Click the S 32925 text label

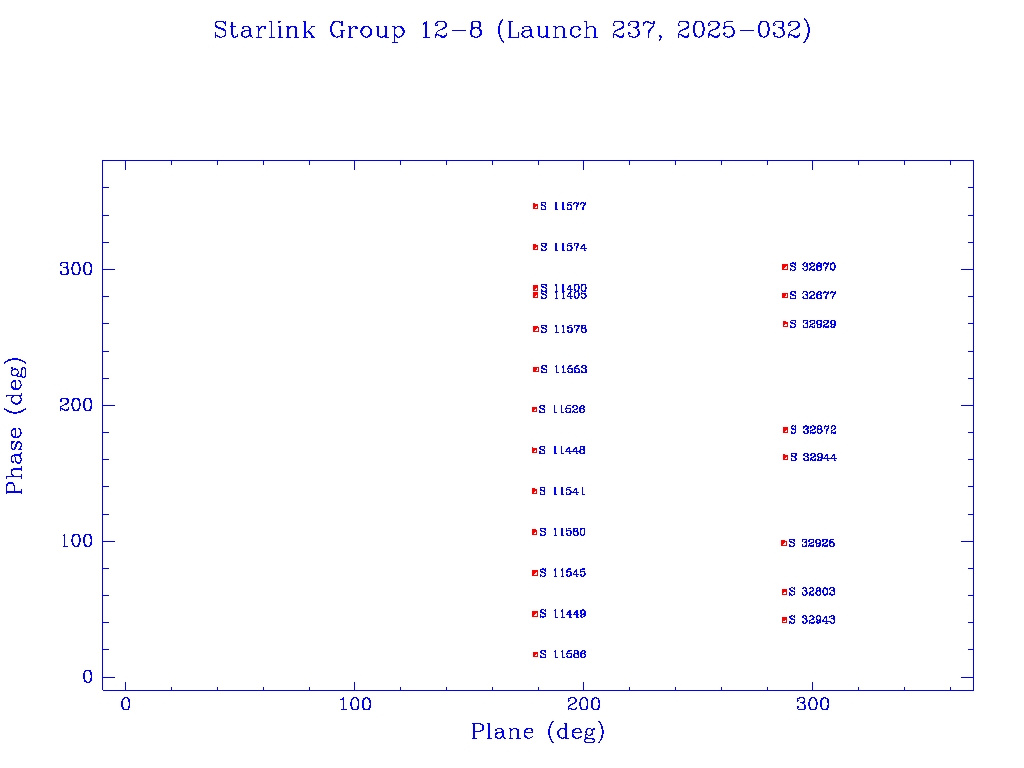pos(811,544)
